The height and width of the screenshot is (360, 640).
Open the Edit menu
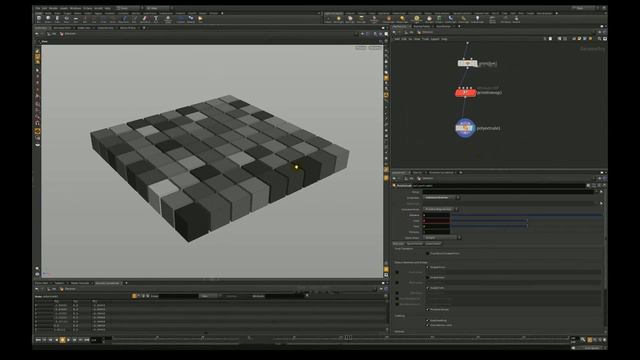tap(45, 8)
